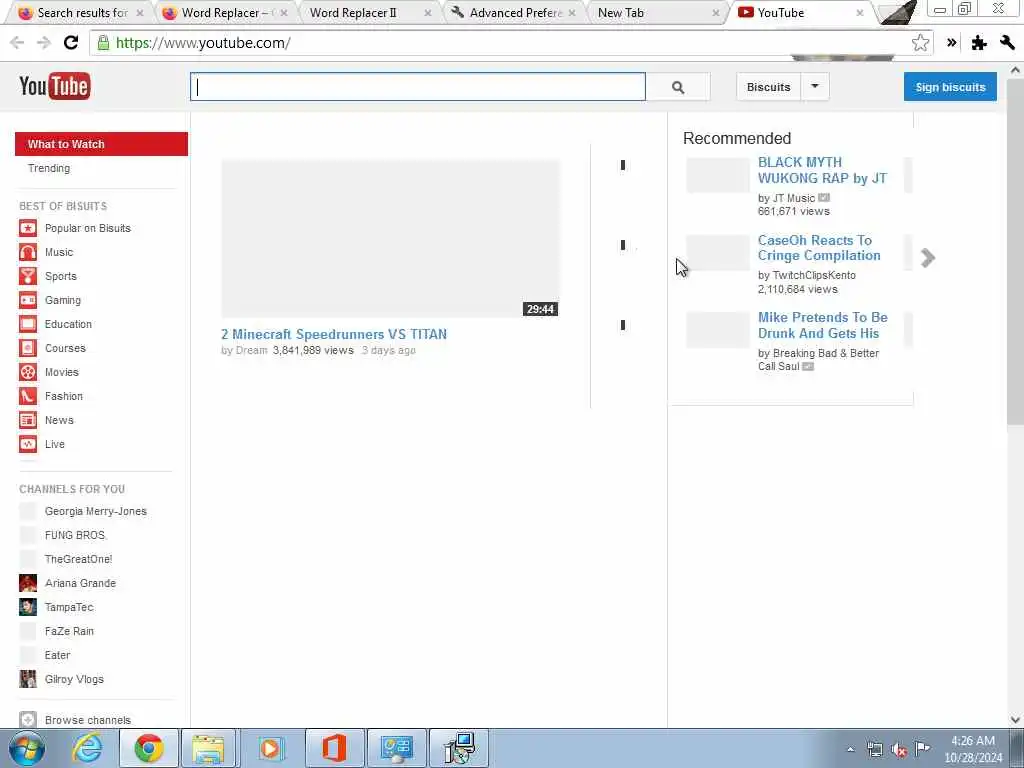
Task: Open Microsoft Office taskbar icon
Action: pos(333,748)
